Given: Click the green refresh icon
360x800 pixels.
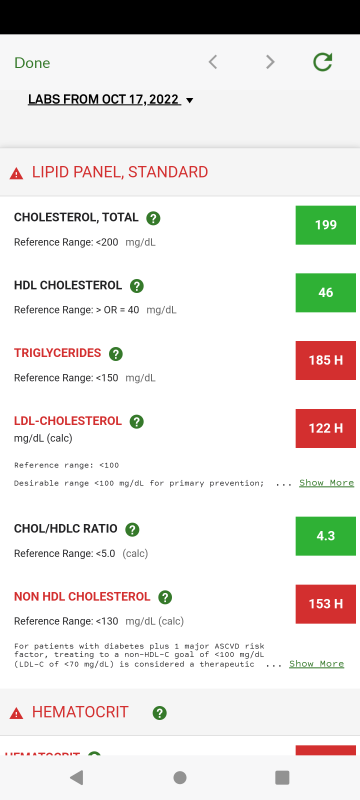Looking at the screenshot, I should pyautogui.click(x=323, y=62).
